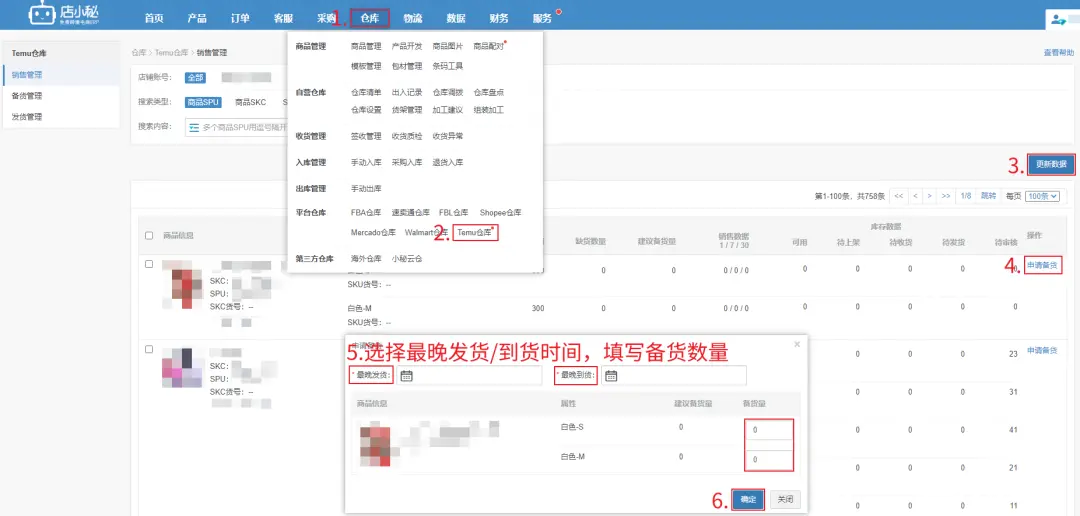Click the user account icon top right

pos(1058,20)
